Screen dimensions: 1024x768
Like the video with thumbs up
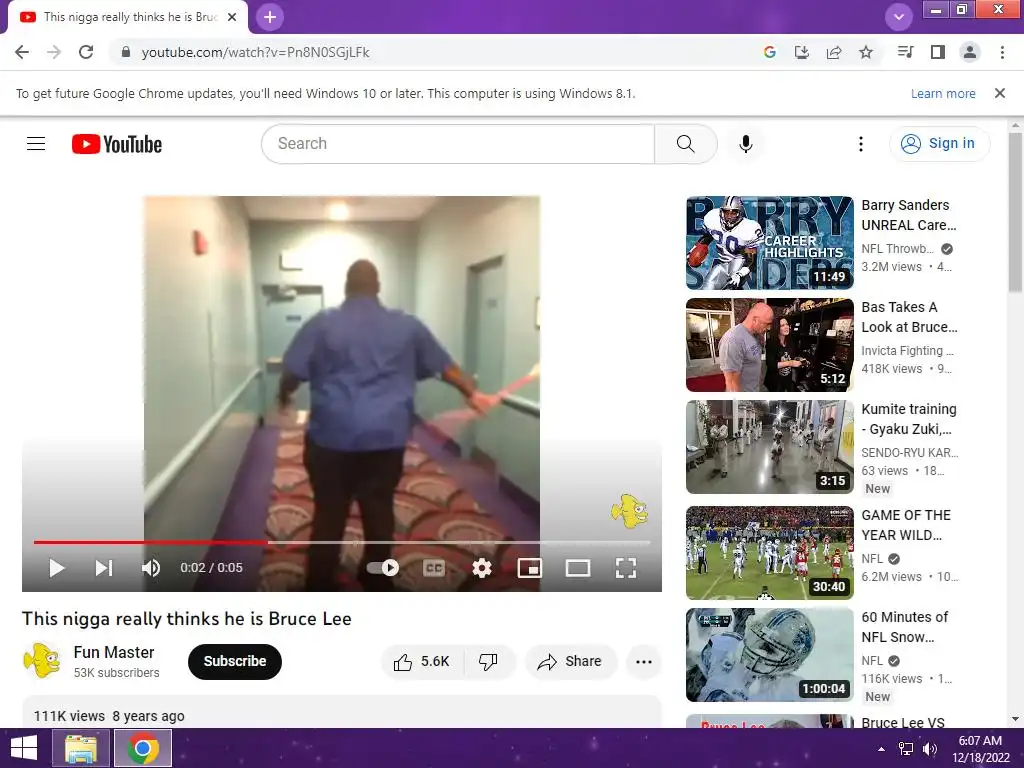pos(422,662)
